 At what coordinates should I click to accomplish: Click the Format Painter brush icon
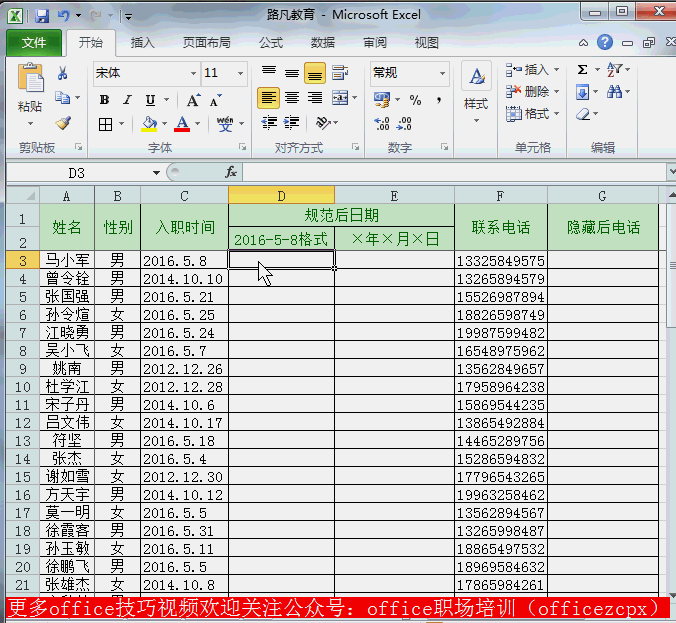coord(63,124)
